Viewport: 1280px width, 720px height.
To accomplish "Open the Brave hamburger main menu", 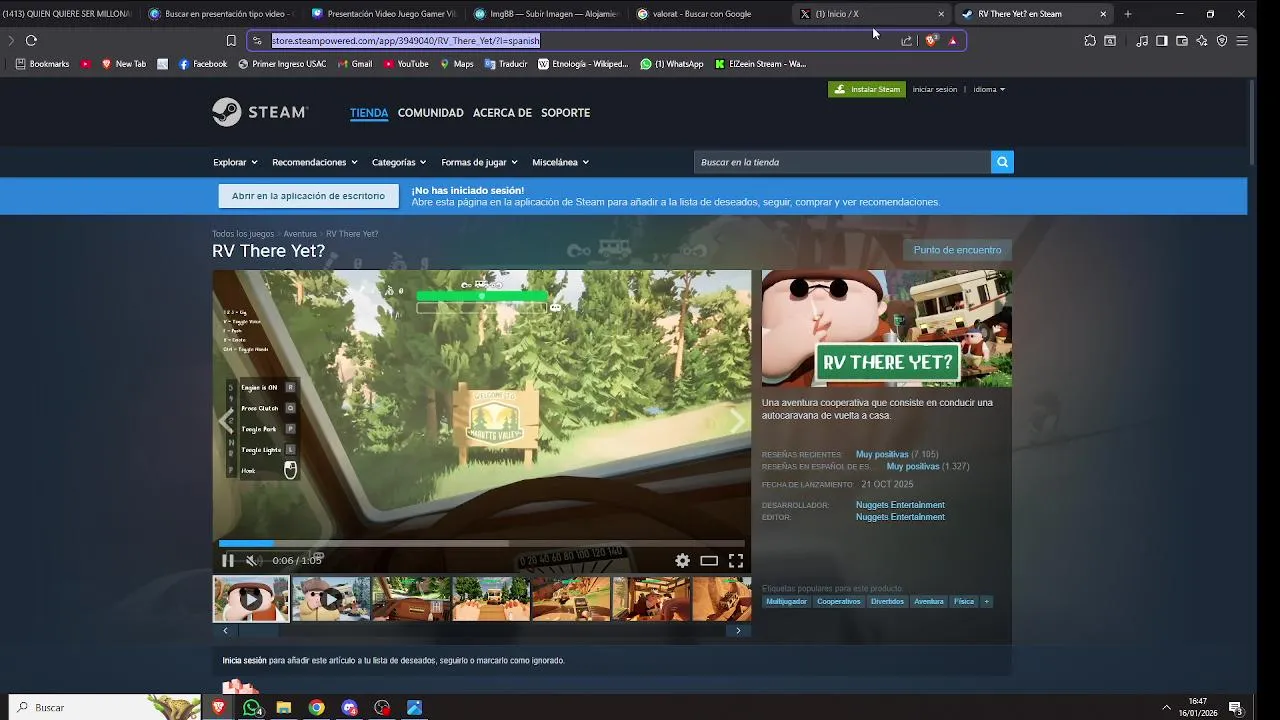I will (x=1242, y=41).
